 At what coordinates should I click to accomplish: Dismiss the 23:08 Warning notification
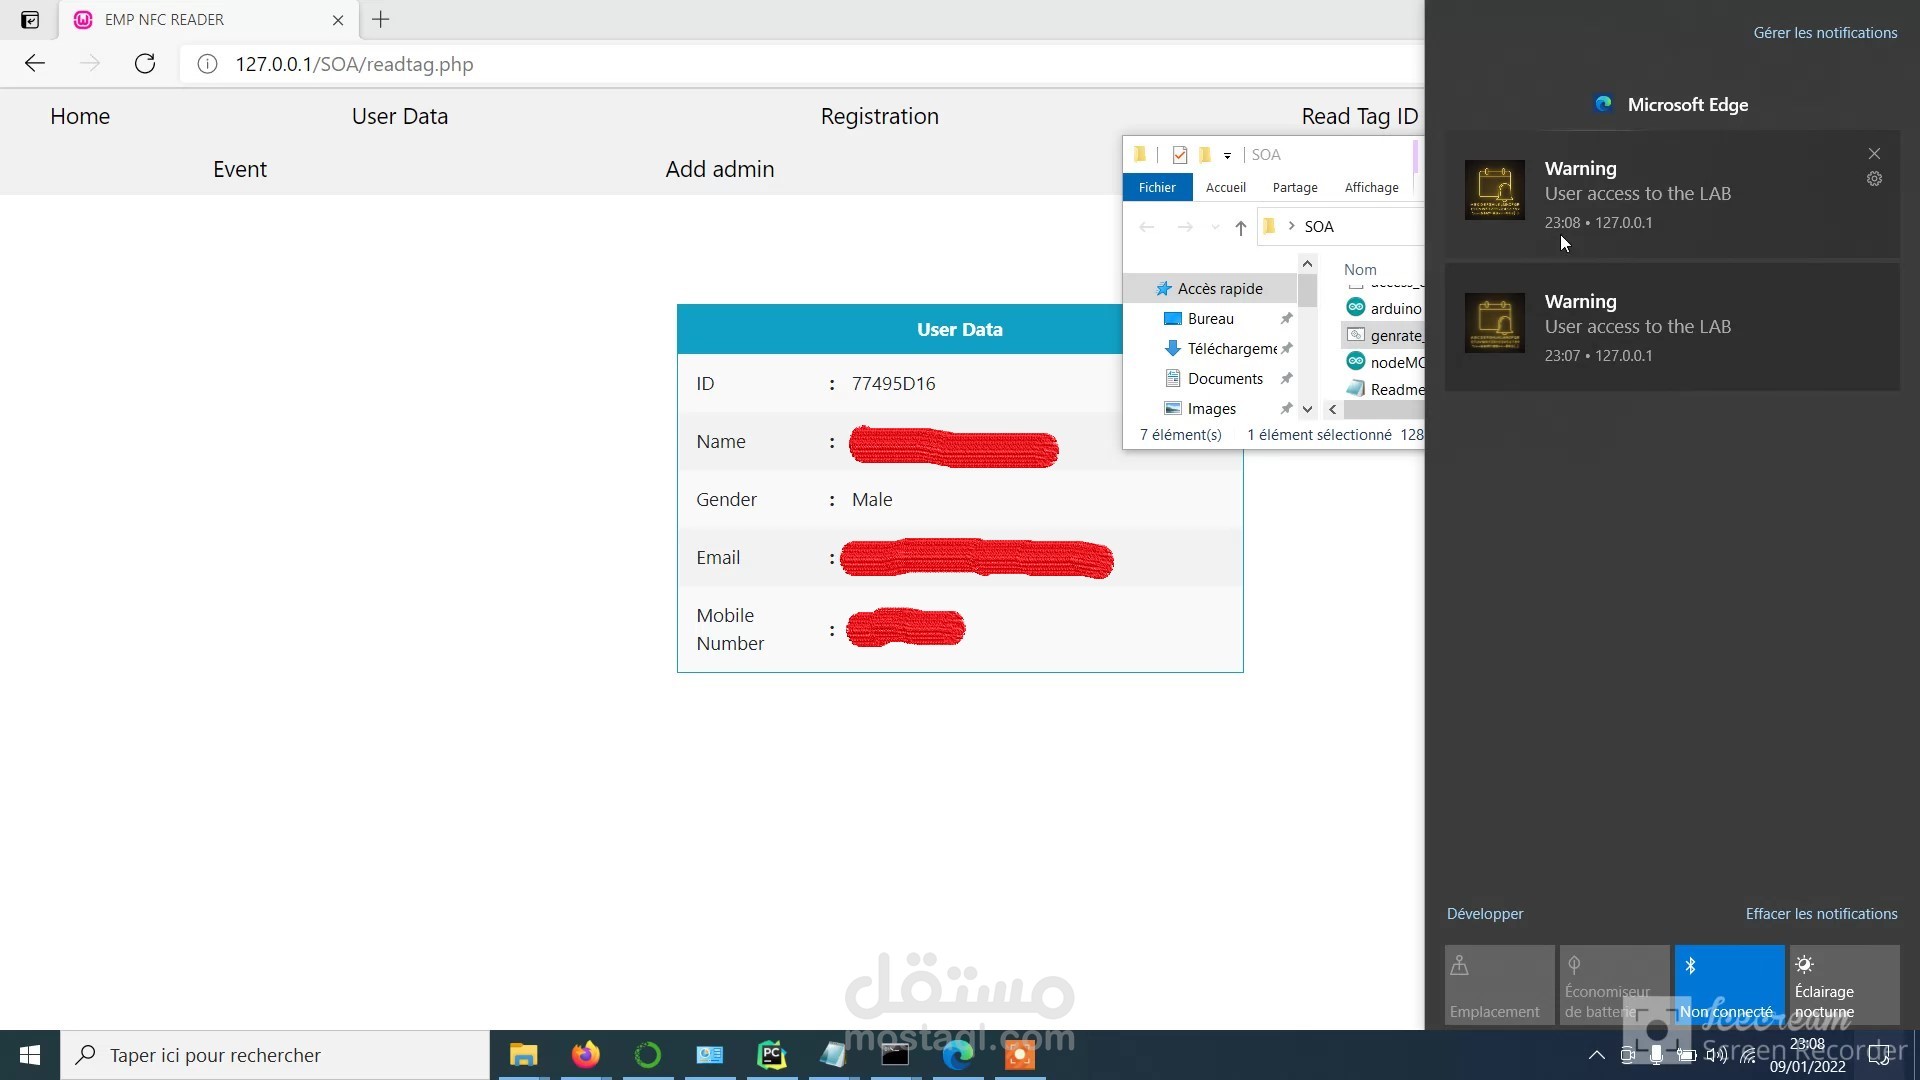click(1874, 153)
